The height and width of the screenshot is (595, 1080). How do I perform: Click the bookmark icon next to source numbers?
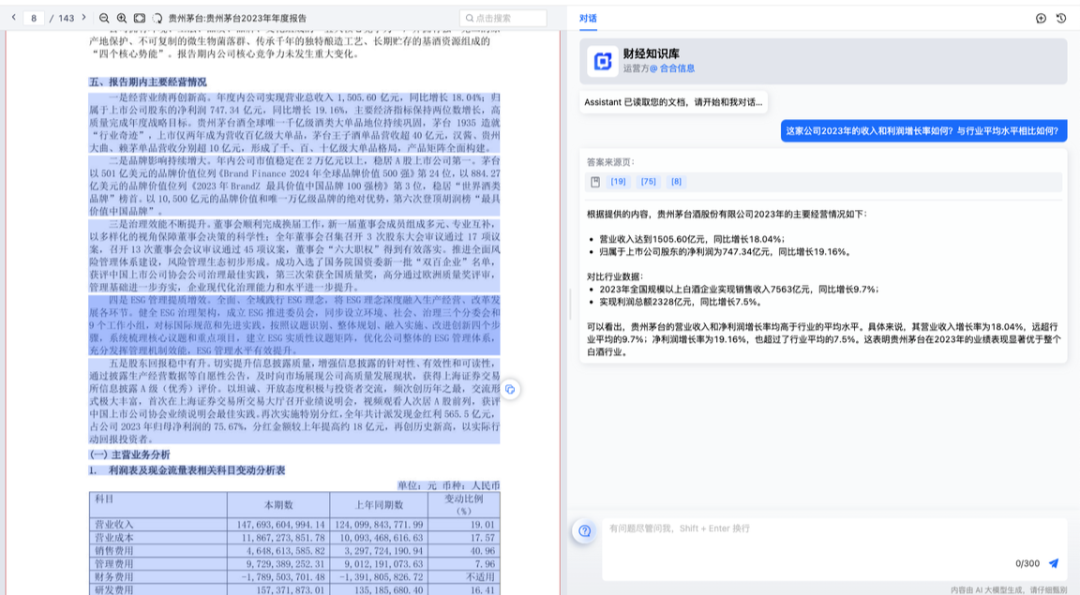point(595,181)
